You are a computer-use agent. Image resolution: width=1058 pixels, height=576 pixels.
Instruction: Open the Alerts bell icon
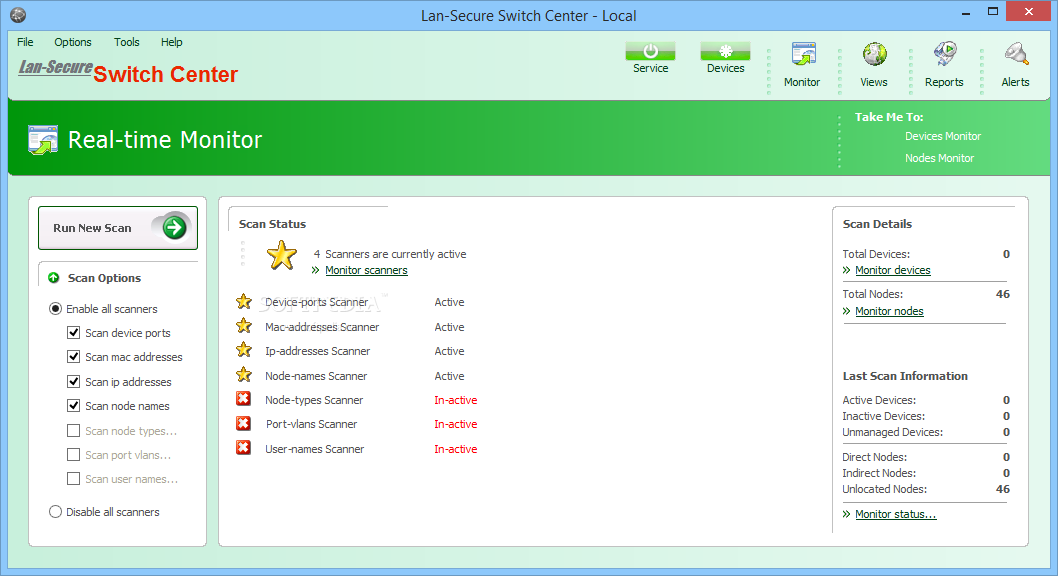(x=1015, y=55)
